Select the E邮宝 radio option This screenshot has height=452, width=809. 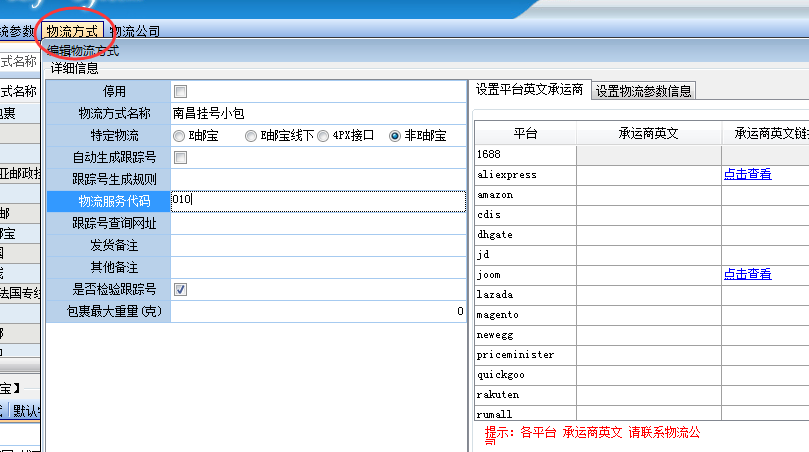pyautogui.click(x=179, y=136)
